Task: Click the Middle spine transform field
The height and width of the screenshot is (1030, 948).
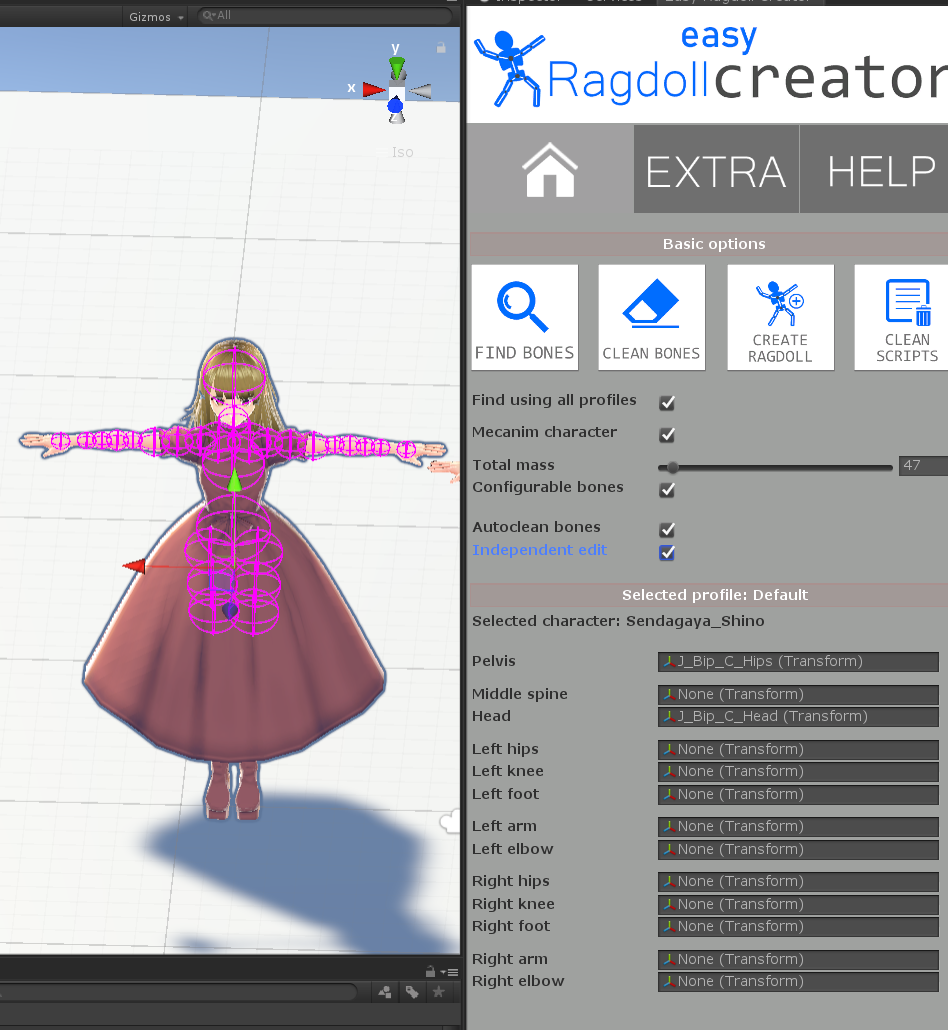Action: tap(798, 694)
